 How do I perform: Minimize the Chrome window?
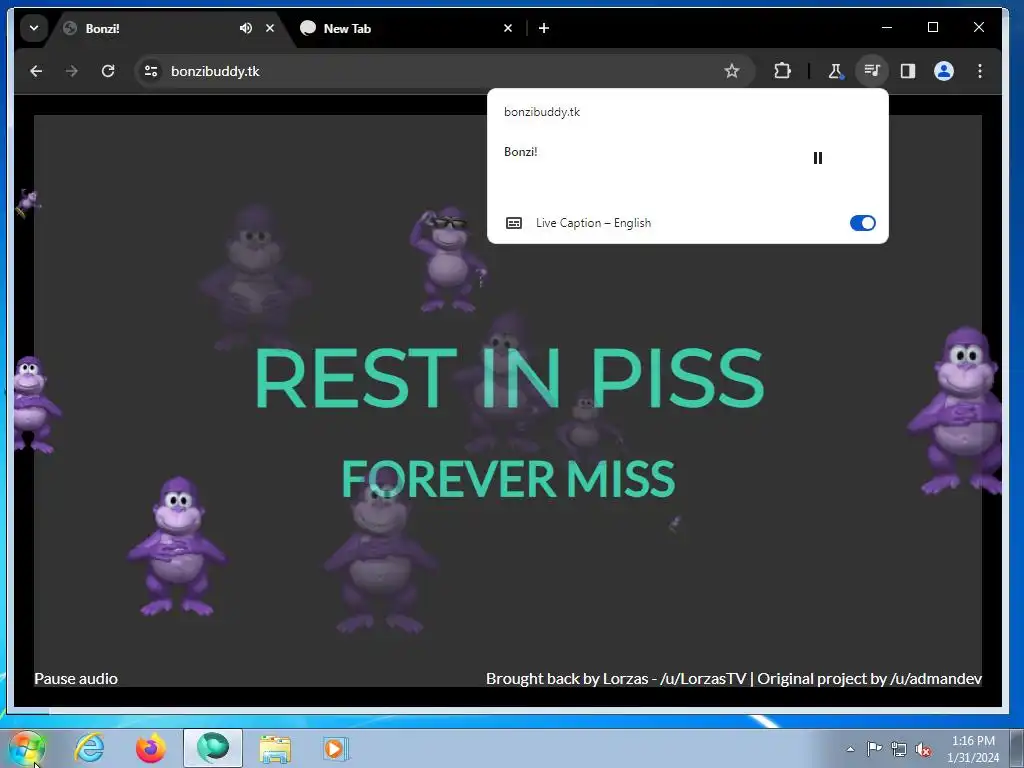(887, 27)
